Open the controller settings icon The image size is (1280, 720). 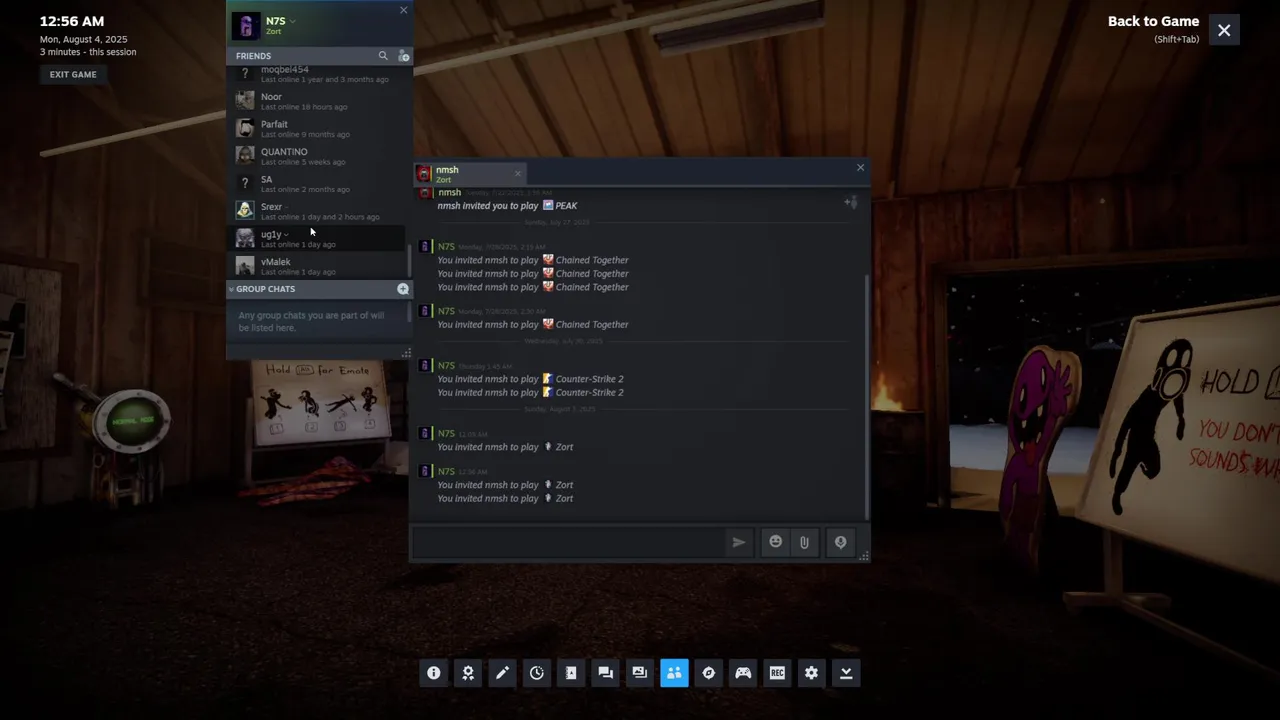743,673
